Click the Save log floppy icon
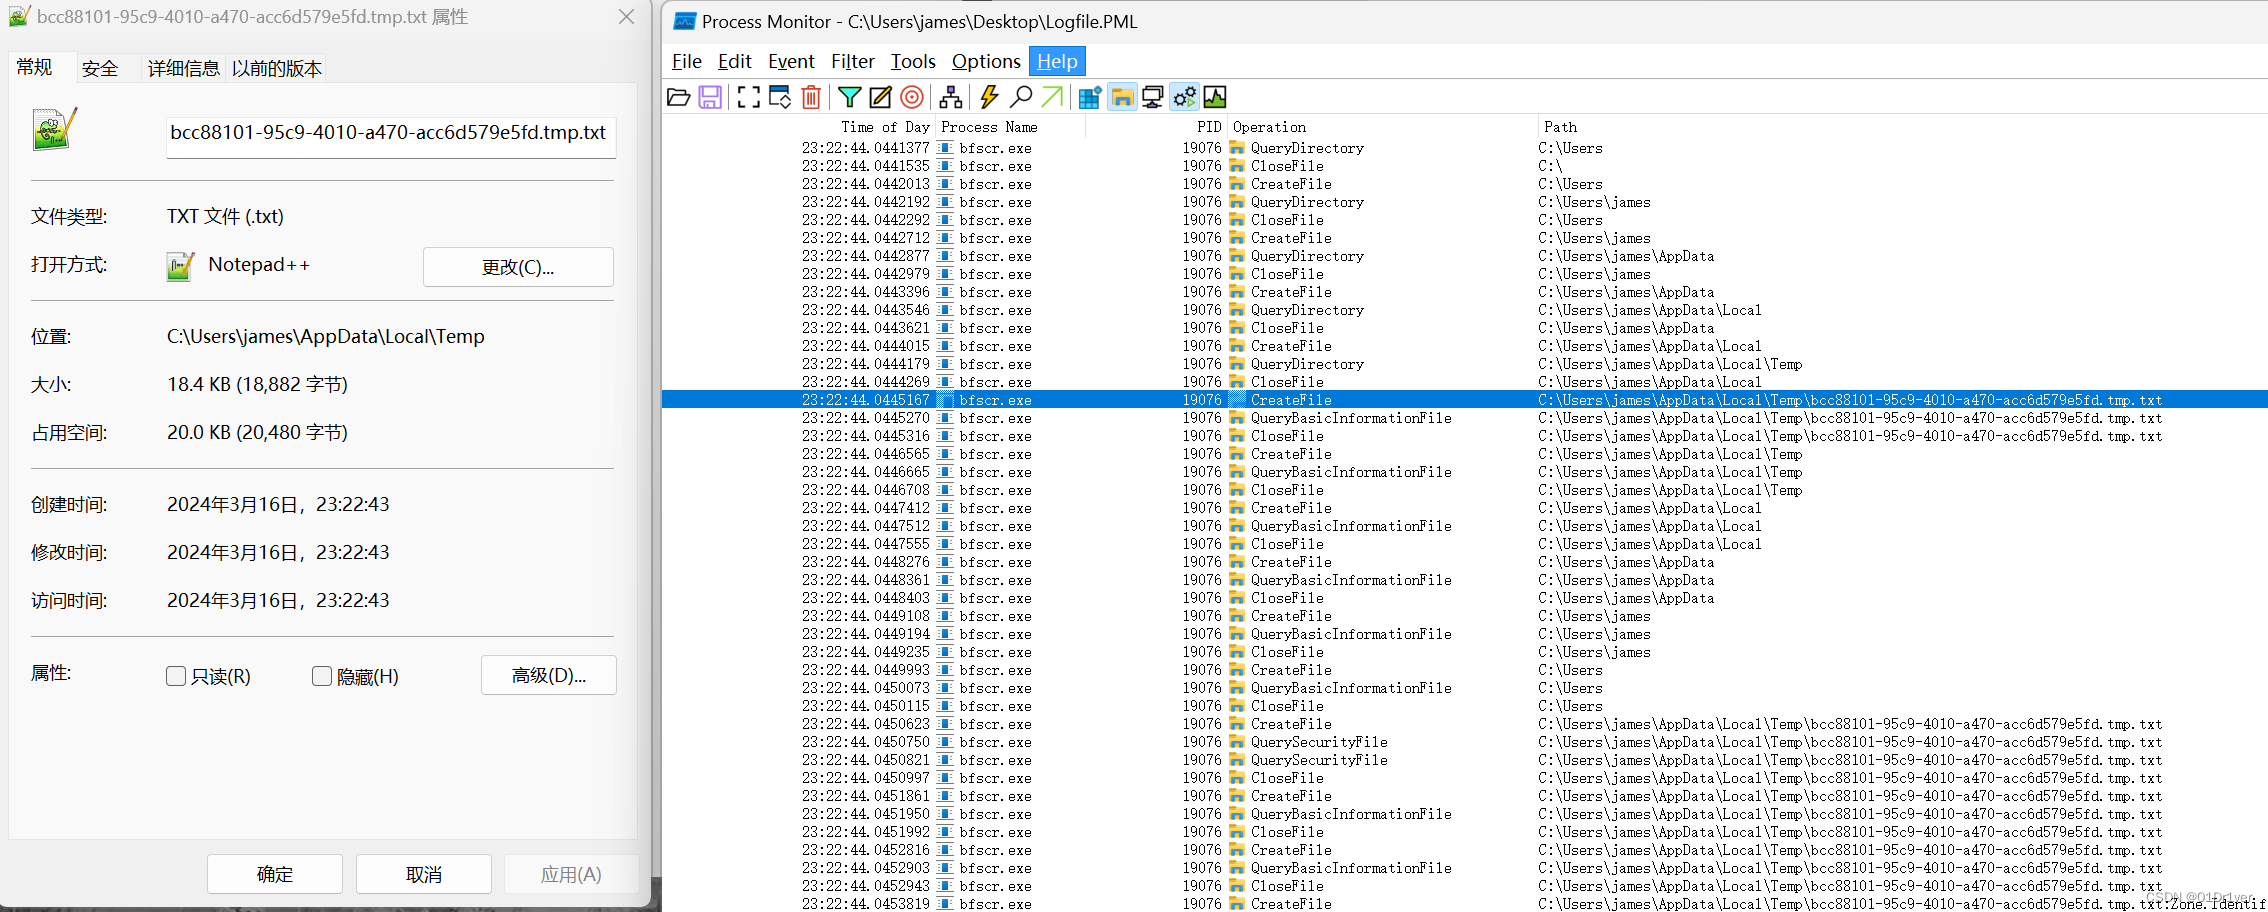 (710, 97)
